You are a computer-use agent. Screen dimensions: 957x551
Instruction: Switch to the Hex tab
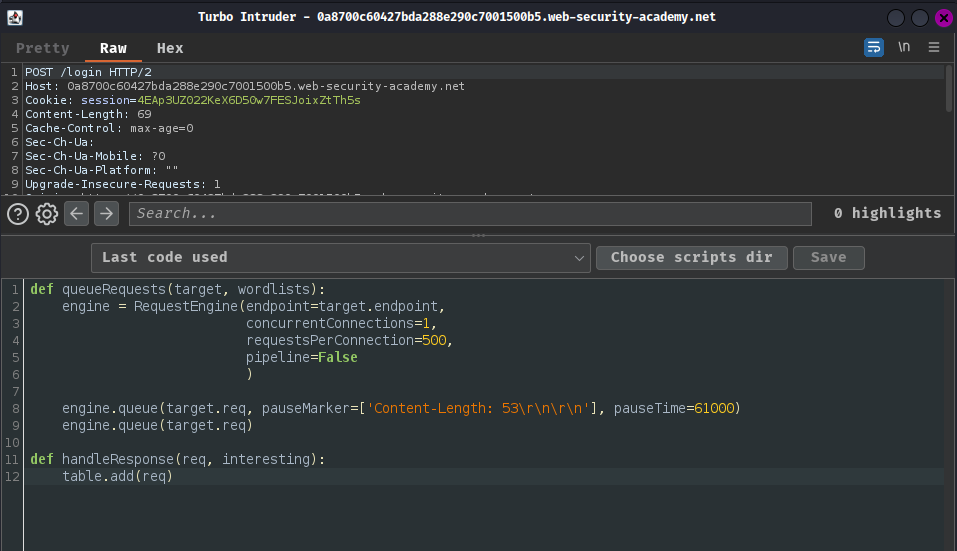pos(170,48)
